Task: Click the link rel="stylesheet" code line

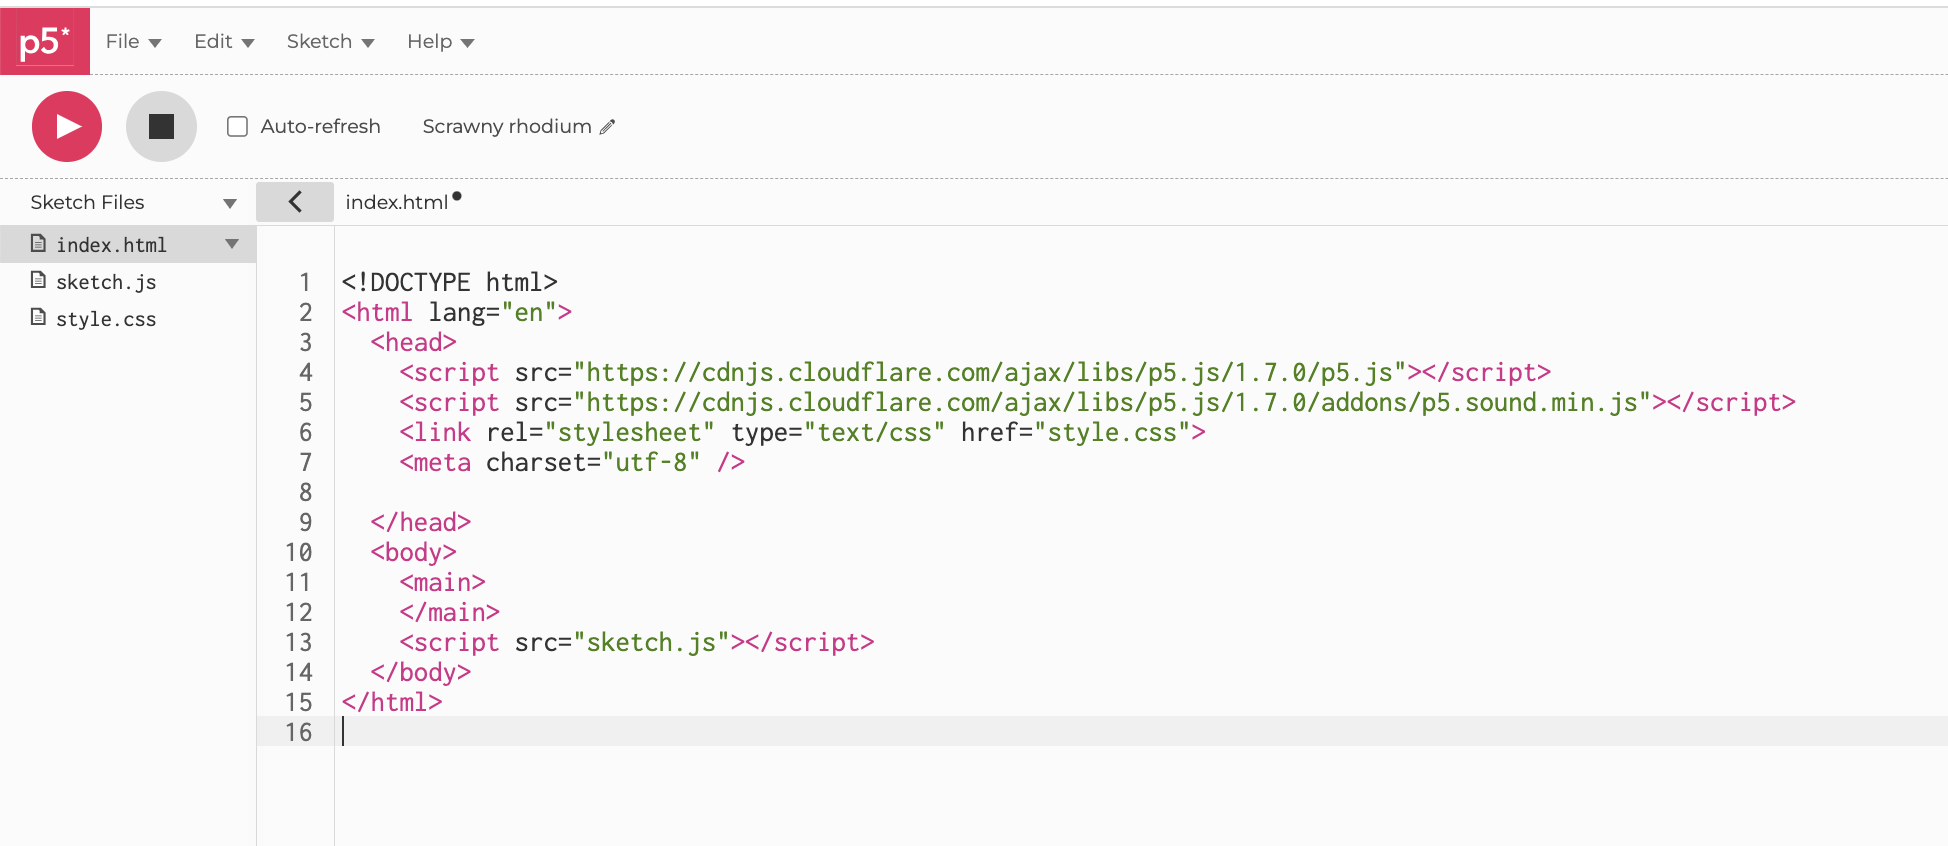Action: coord(802,432)
